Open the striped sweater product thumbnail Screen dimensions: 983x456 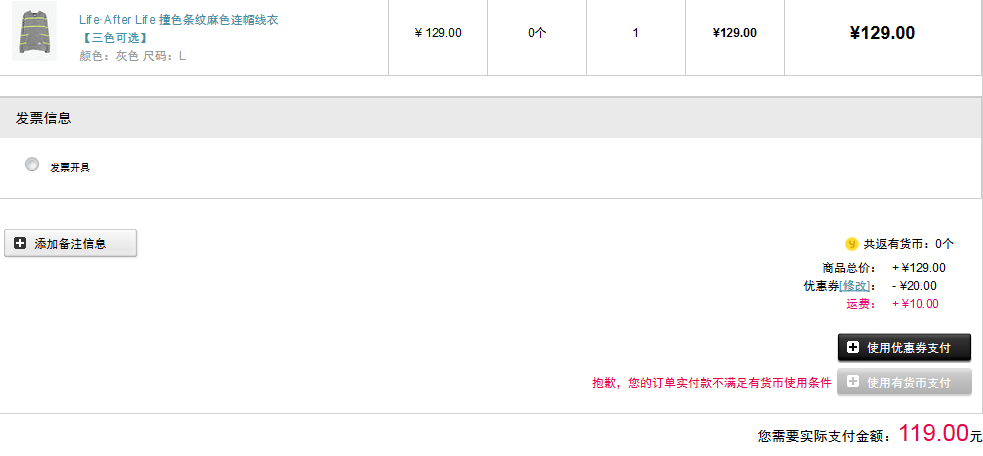coord(34,31)
